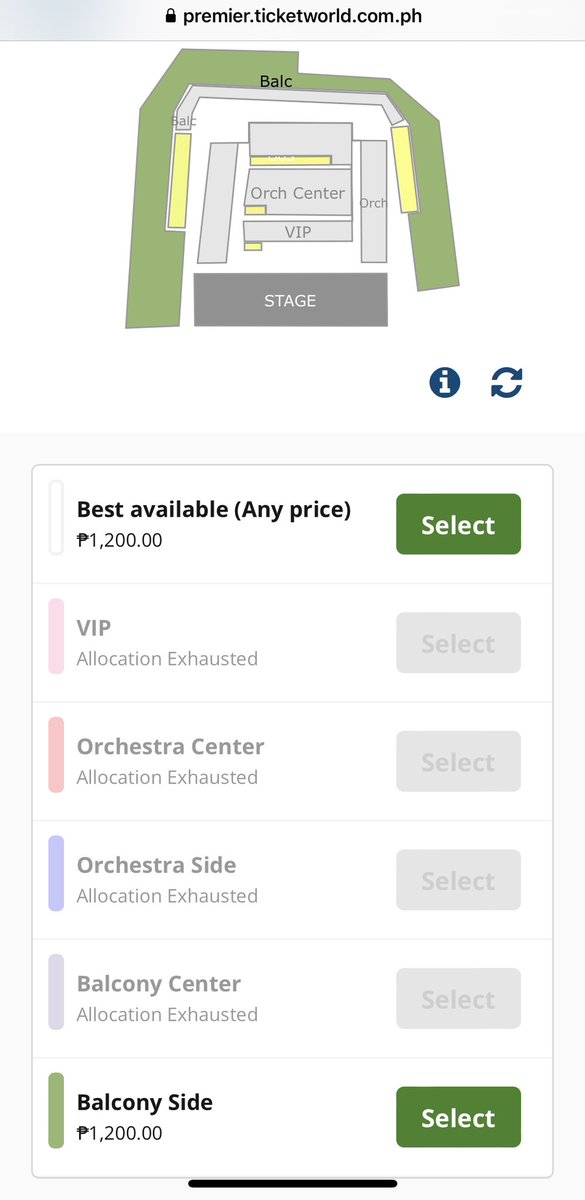Click the disabled Balcony Center Select button
This screenshot has height=1200, width=585.
[x=458, y=998]
